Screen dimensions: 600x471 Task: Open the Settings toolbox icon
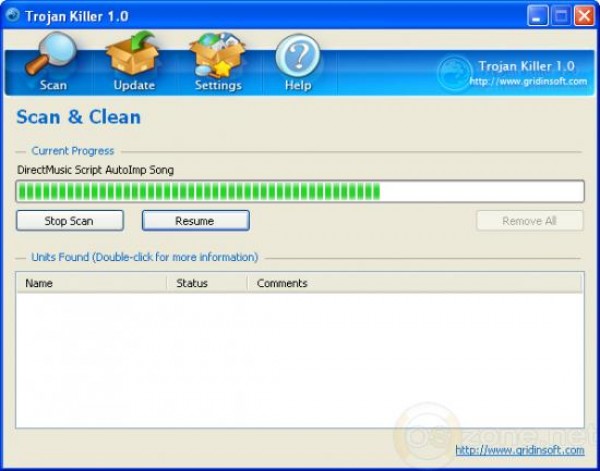217,55
